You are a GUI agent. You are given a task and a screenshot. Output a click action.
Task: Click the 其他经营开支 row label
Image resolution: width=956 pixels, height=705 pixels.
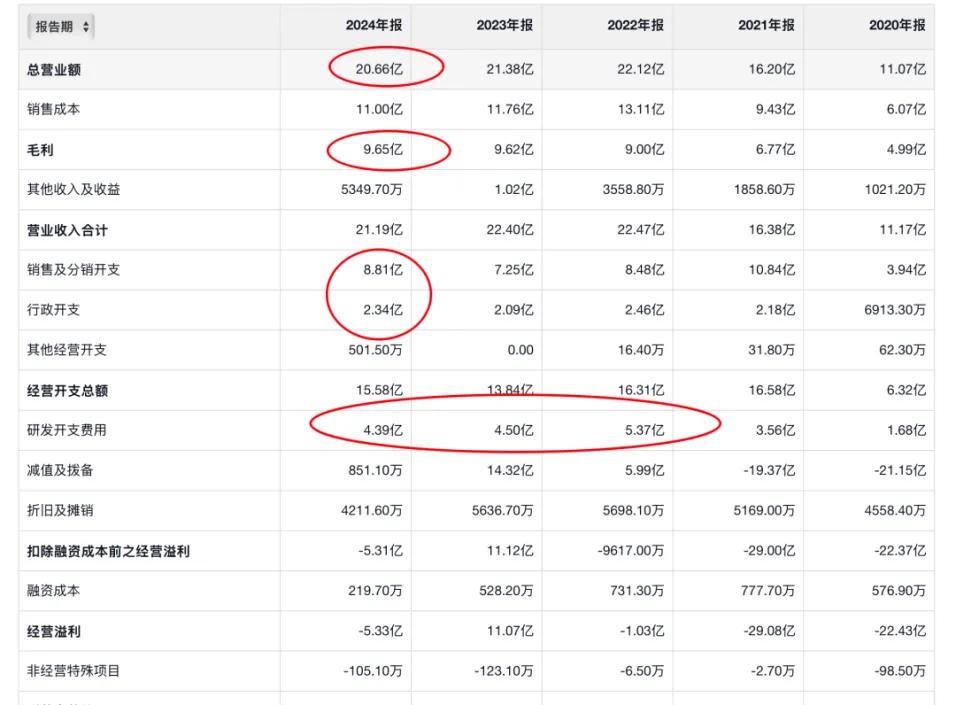[x=67, y=350]
